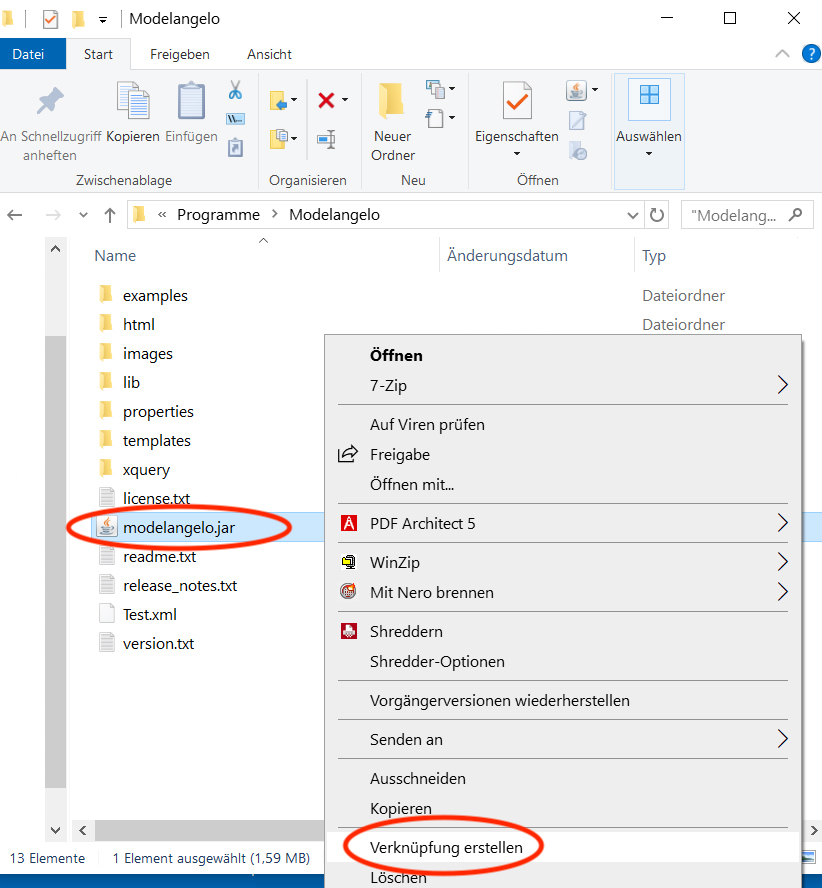Open the address bar history dropdown chevron
The height and width of the screenshot is (888, 822).
[633, 215]
